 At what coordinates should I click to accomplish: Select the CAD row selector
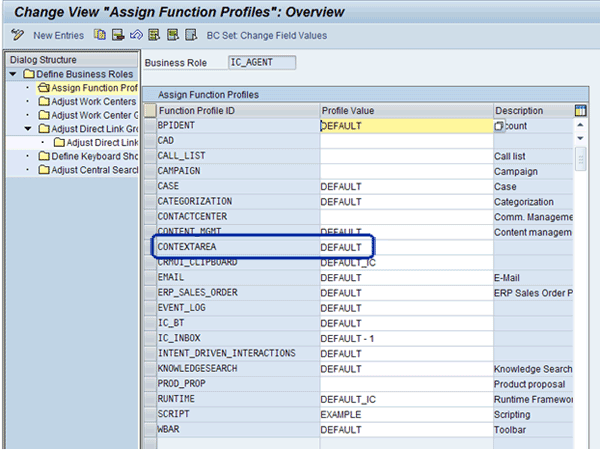[x=150, y=141]
